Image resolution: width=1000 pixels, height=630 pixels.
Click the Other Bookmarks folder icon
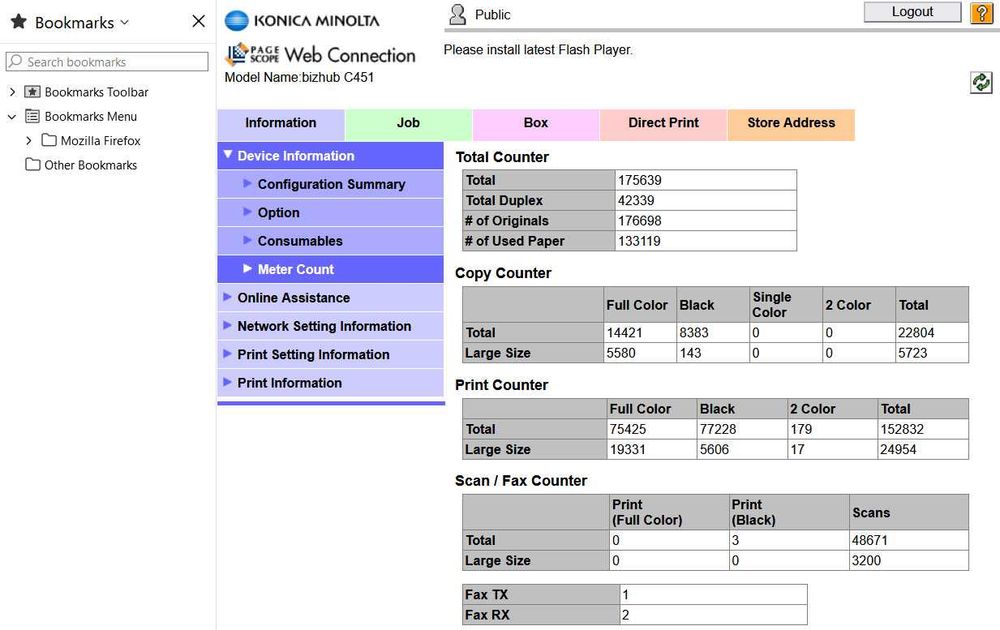[x=33, y=165]
